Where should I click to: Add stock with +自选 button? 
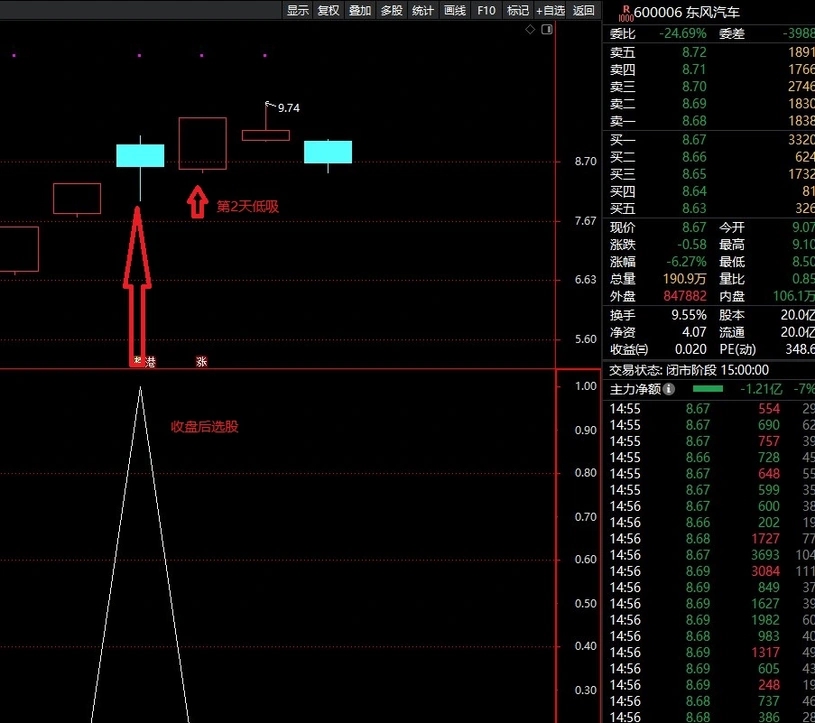click(x=550, y=11)
